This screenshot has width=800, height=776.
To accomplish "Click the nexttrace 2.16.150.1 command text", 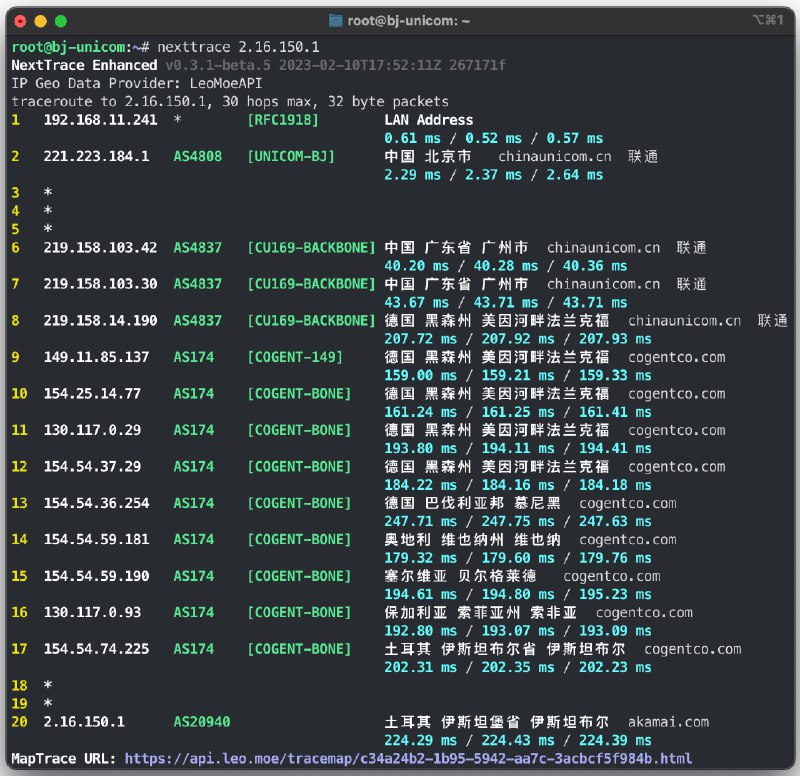I will [238, 47].
